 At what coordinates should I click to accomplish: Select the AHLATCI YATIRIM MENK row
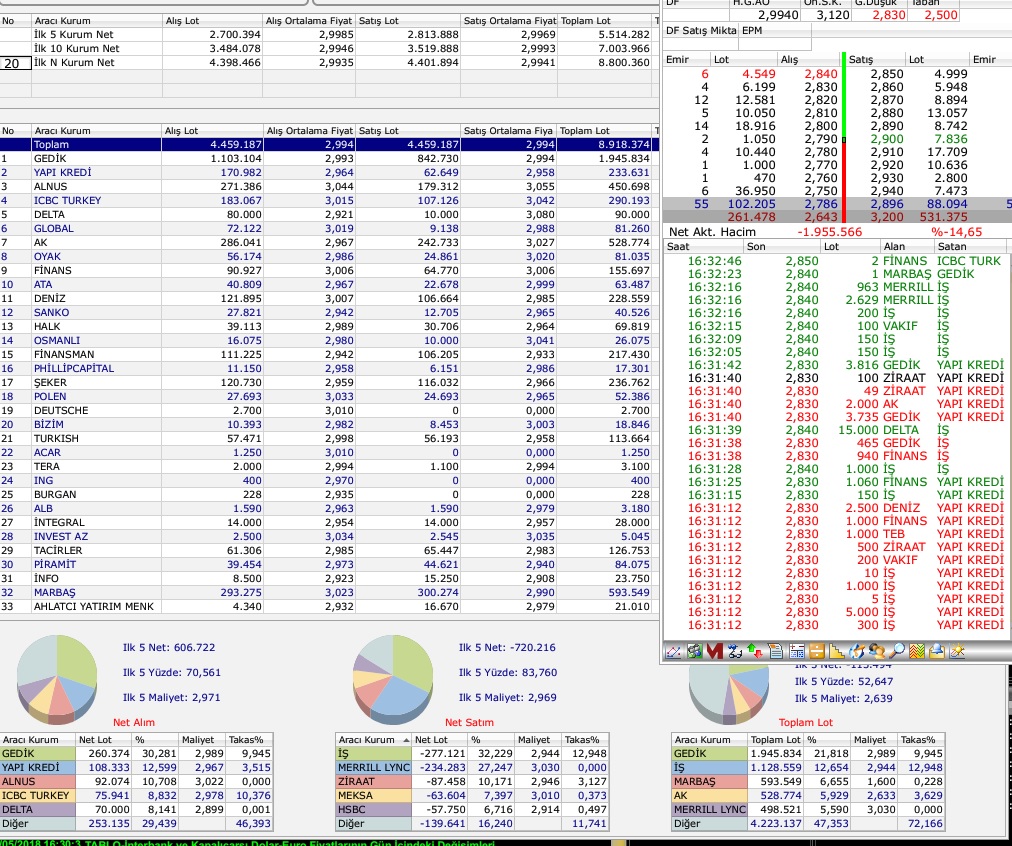coord(329,607)
